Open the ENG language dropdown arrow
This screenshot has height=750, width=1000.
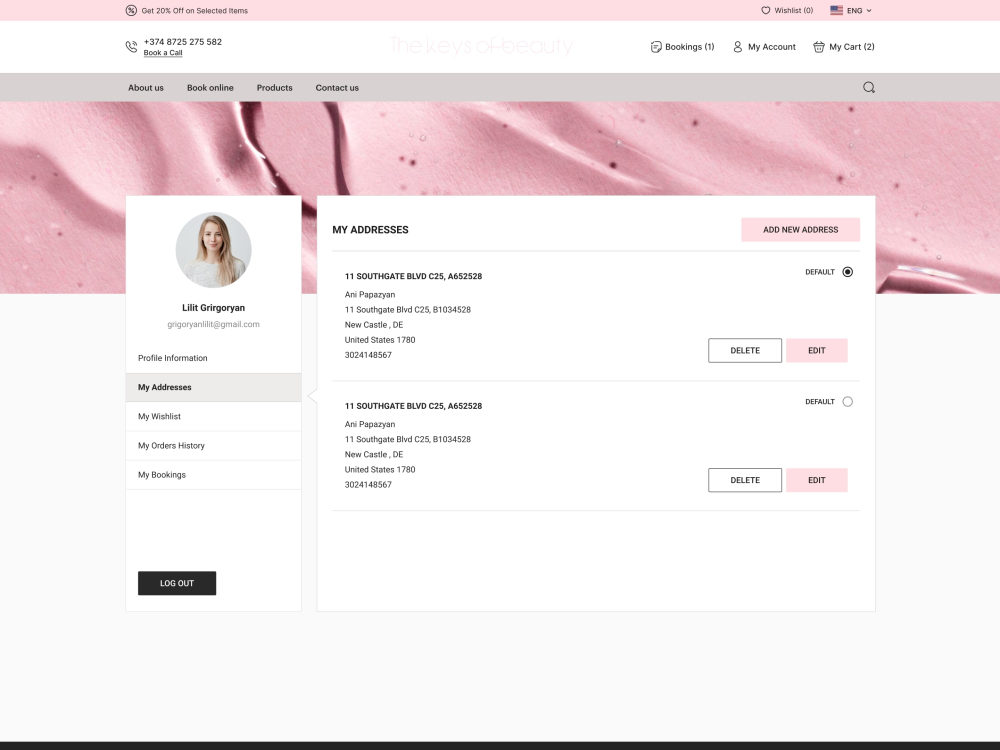869,11
